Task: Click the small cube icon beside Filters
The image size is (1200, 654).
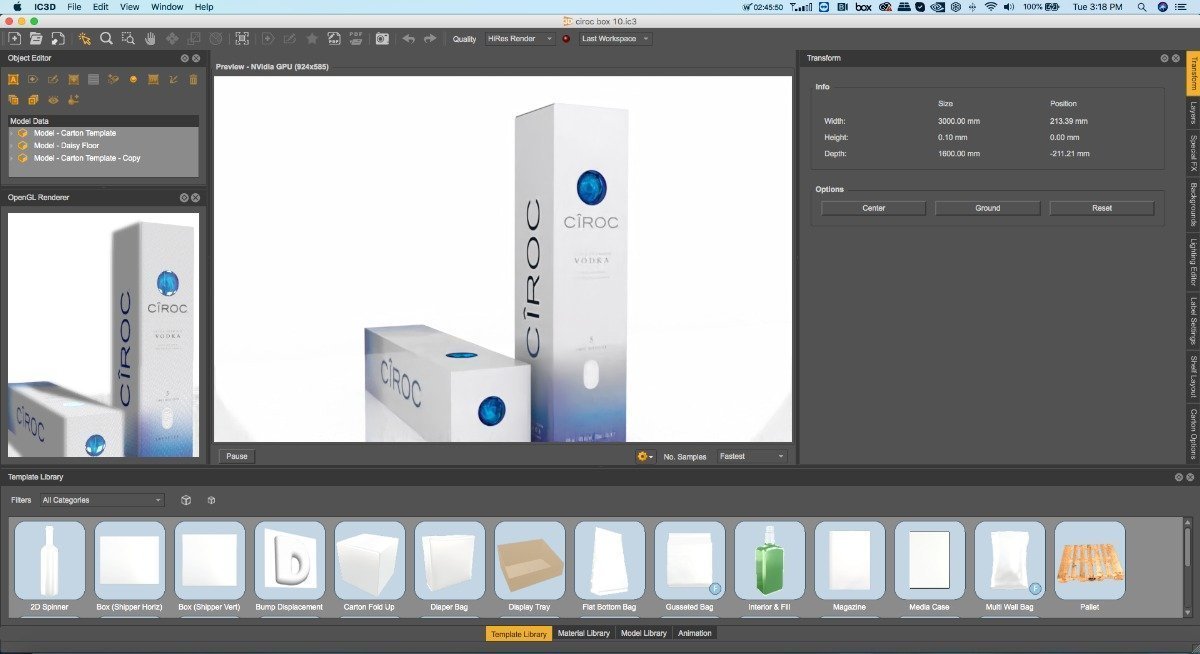Action: click(211, 500)
